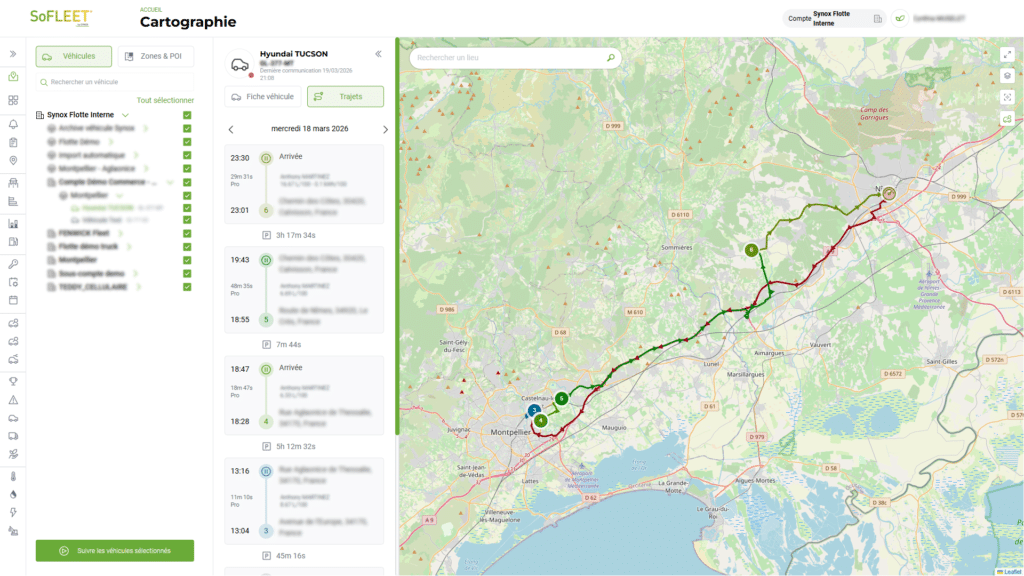Click trip marker 5 on the map

click(x=561, y=398)
